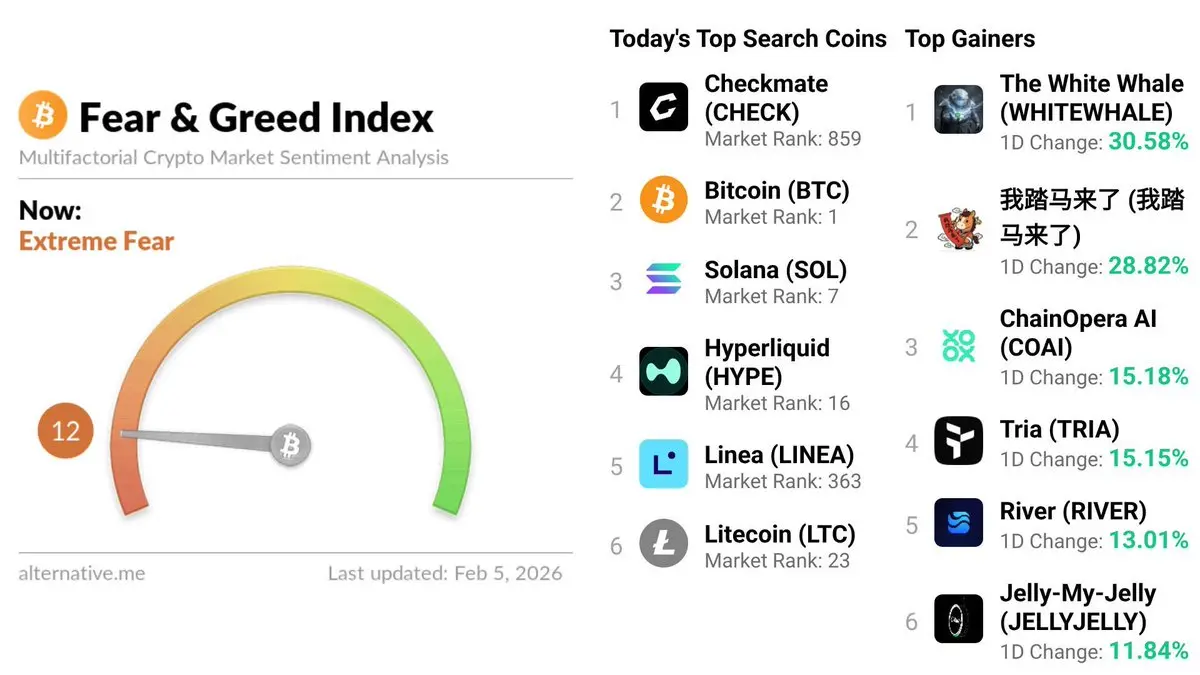Click the River (RIVER) coin icon
The width and height of the screenshot is (1200, 675).
tap(958, 522)
